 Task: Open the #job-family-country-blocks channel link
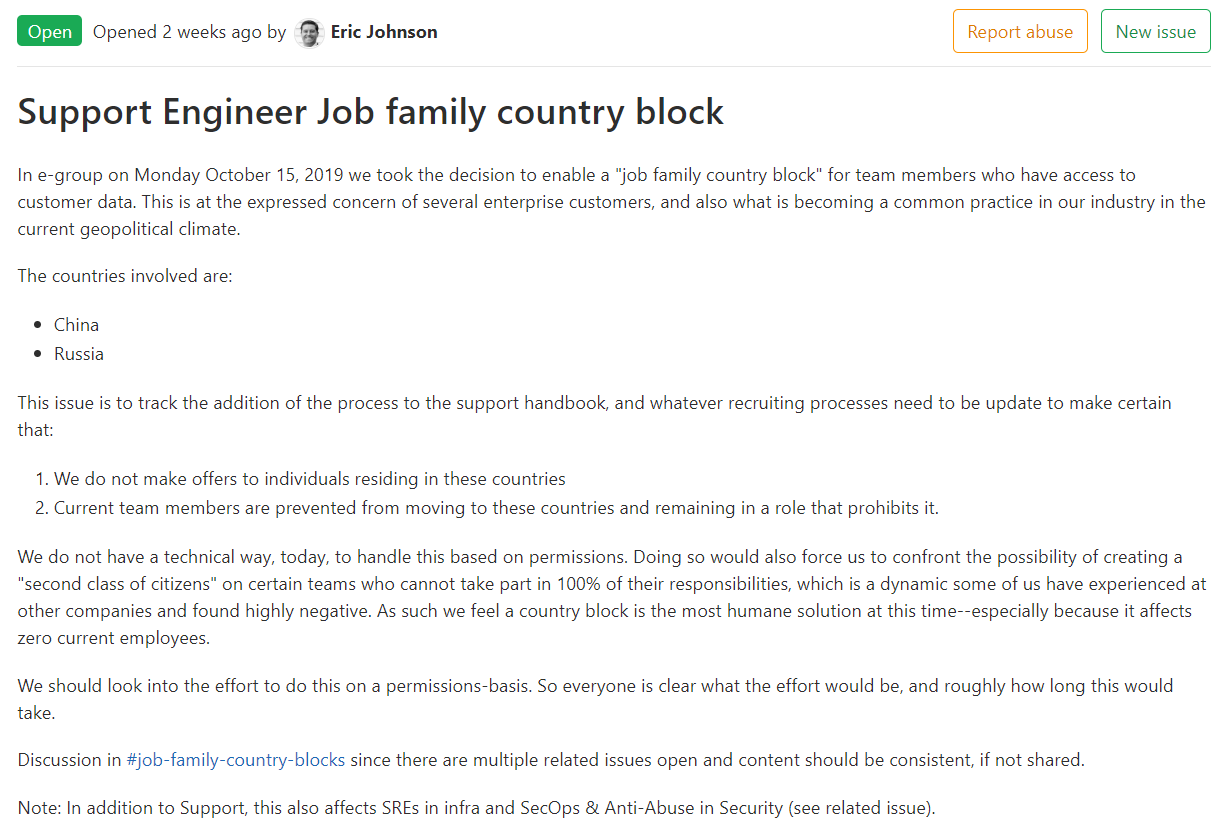pos(236,760)
